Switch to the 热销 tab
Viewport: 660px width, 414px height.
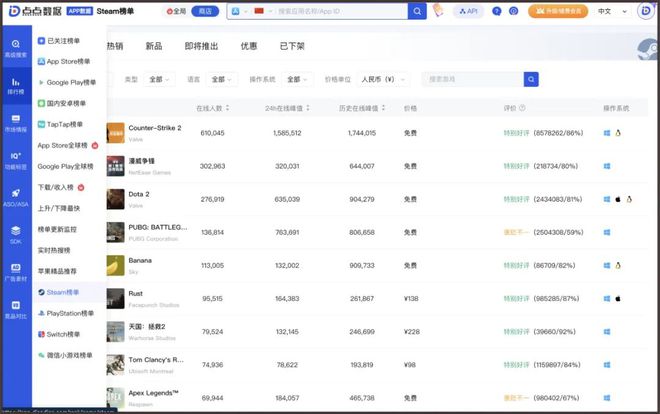click(115, 46)
